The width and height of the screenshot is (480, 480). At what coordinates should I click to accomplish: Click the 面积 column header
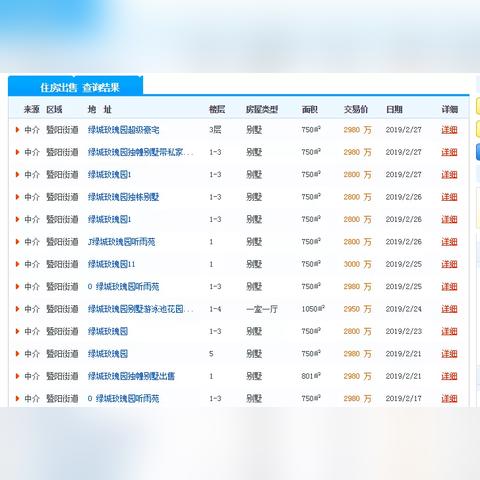(x=310, y=109)
